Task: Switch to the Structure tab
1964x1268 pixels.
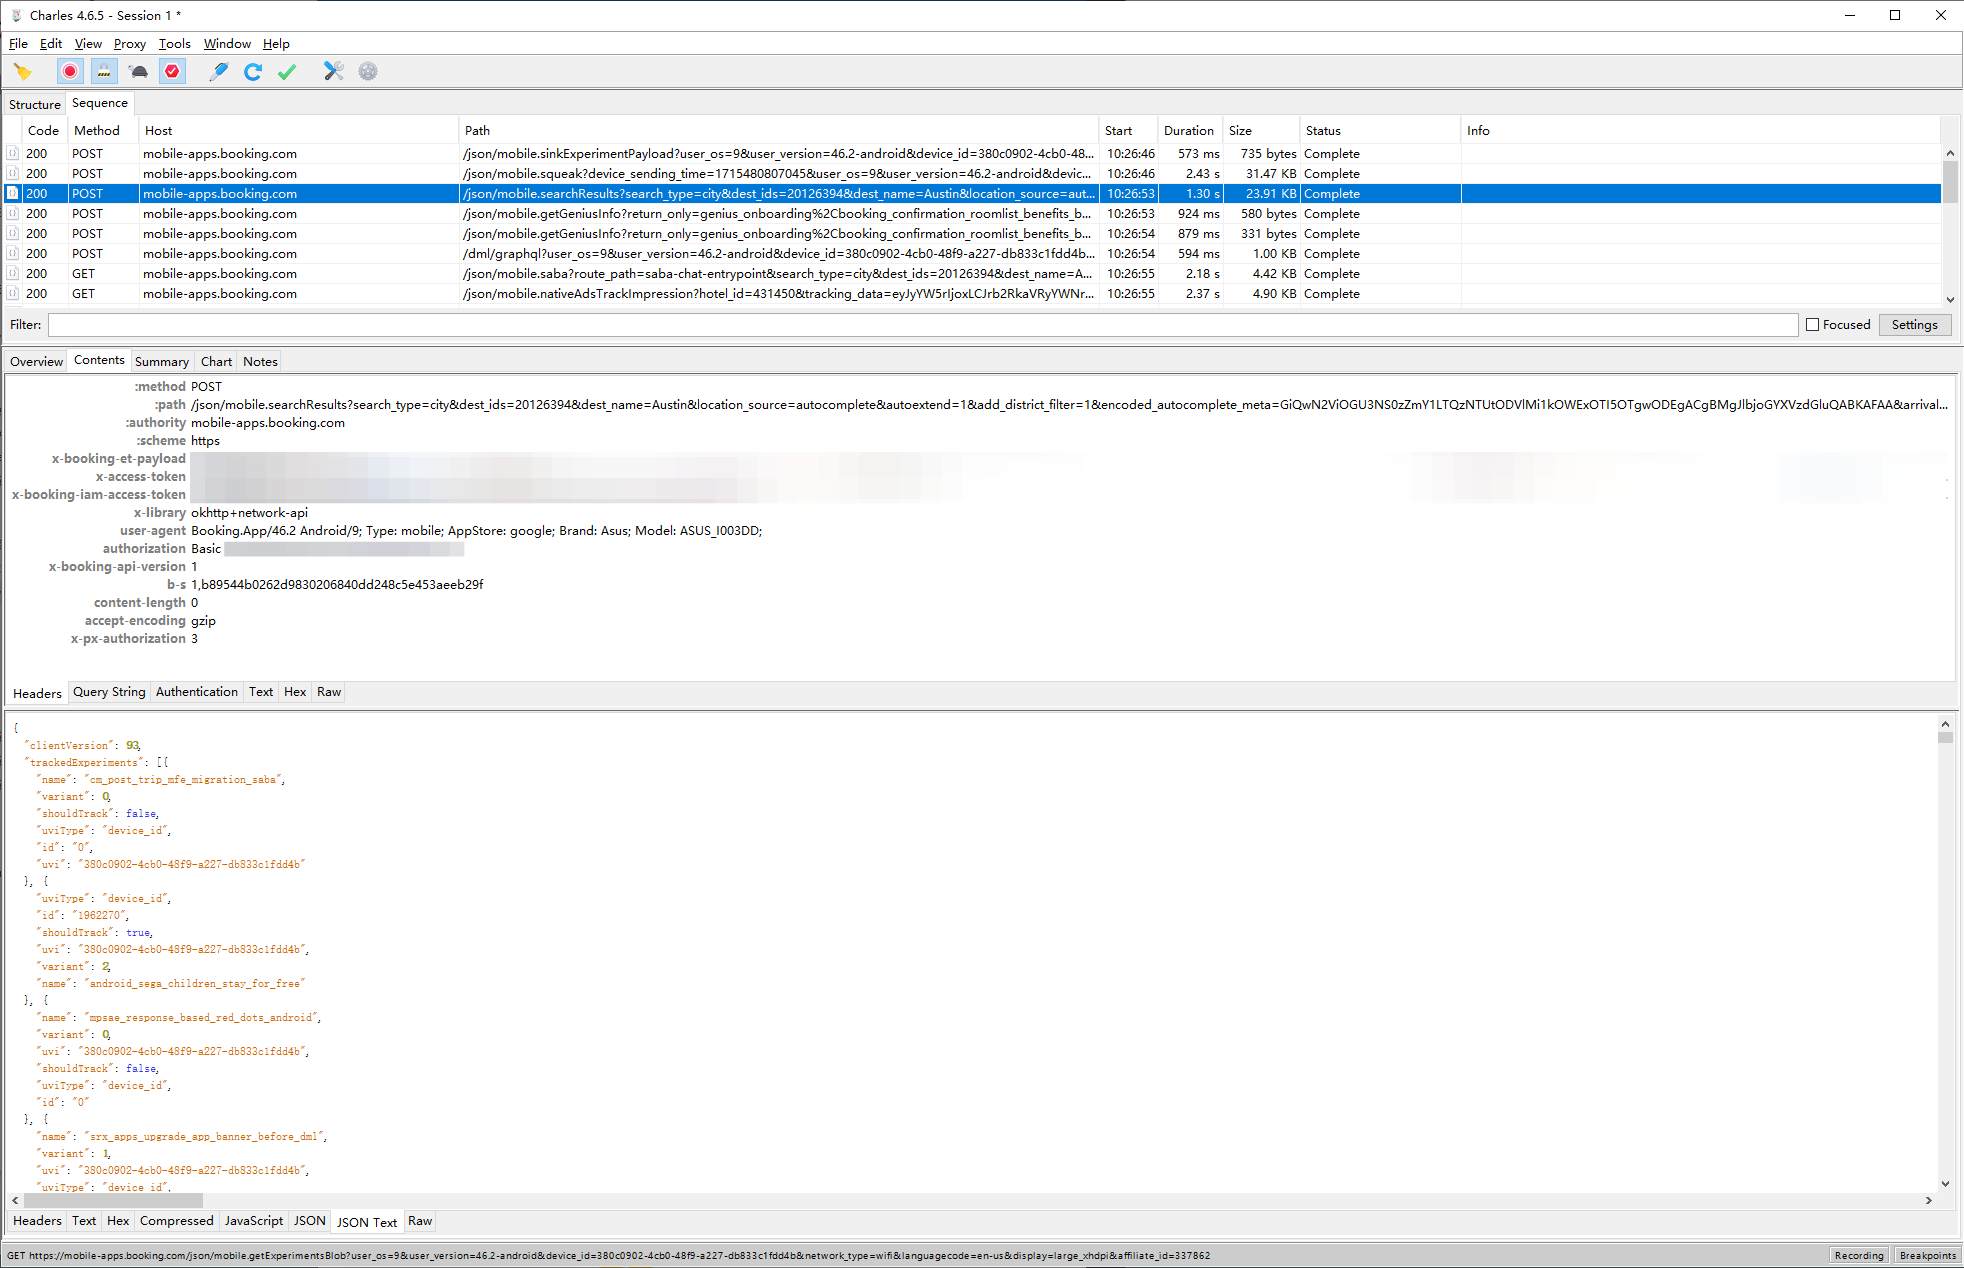Action: pos(35,104)
